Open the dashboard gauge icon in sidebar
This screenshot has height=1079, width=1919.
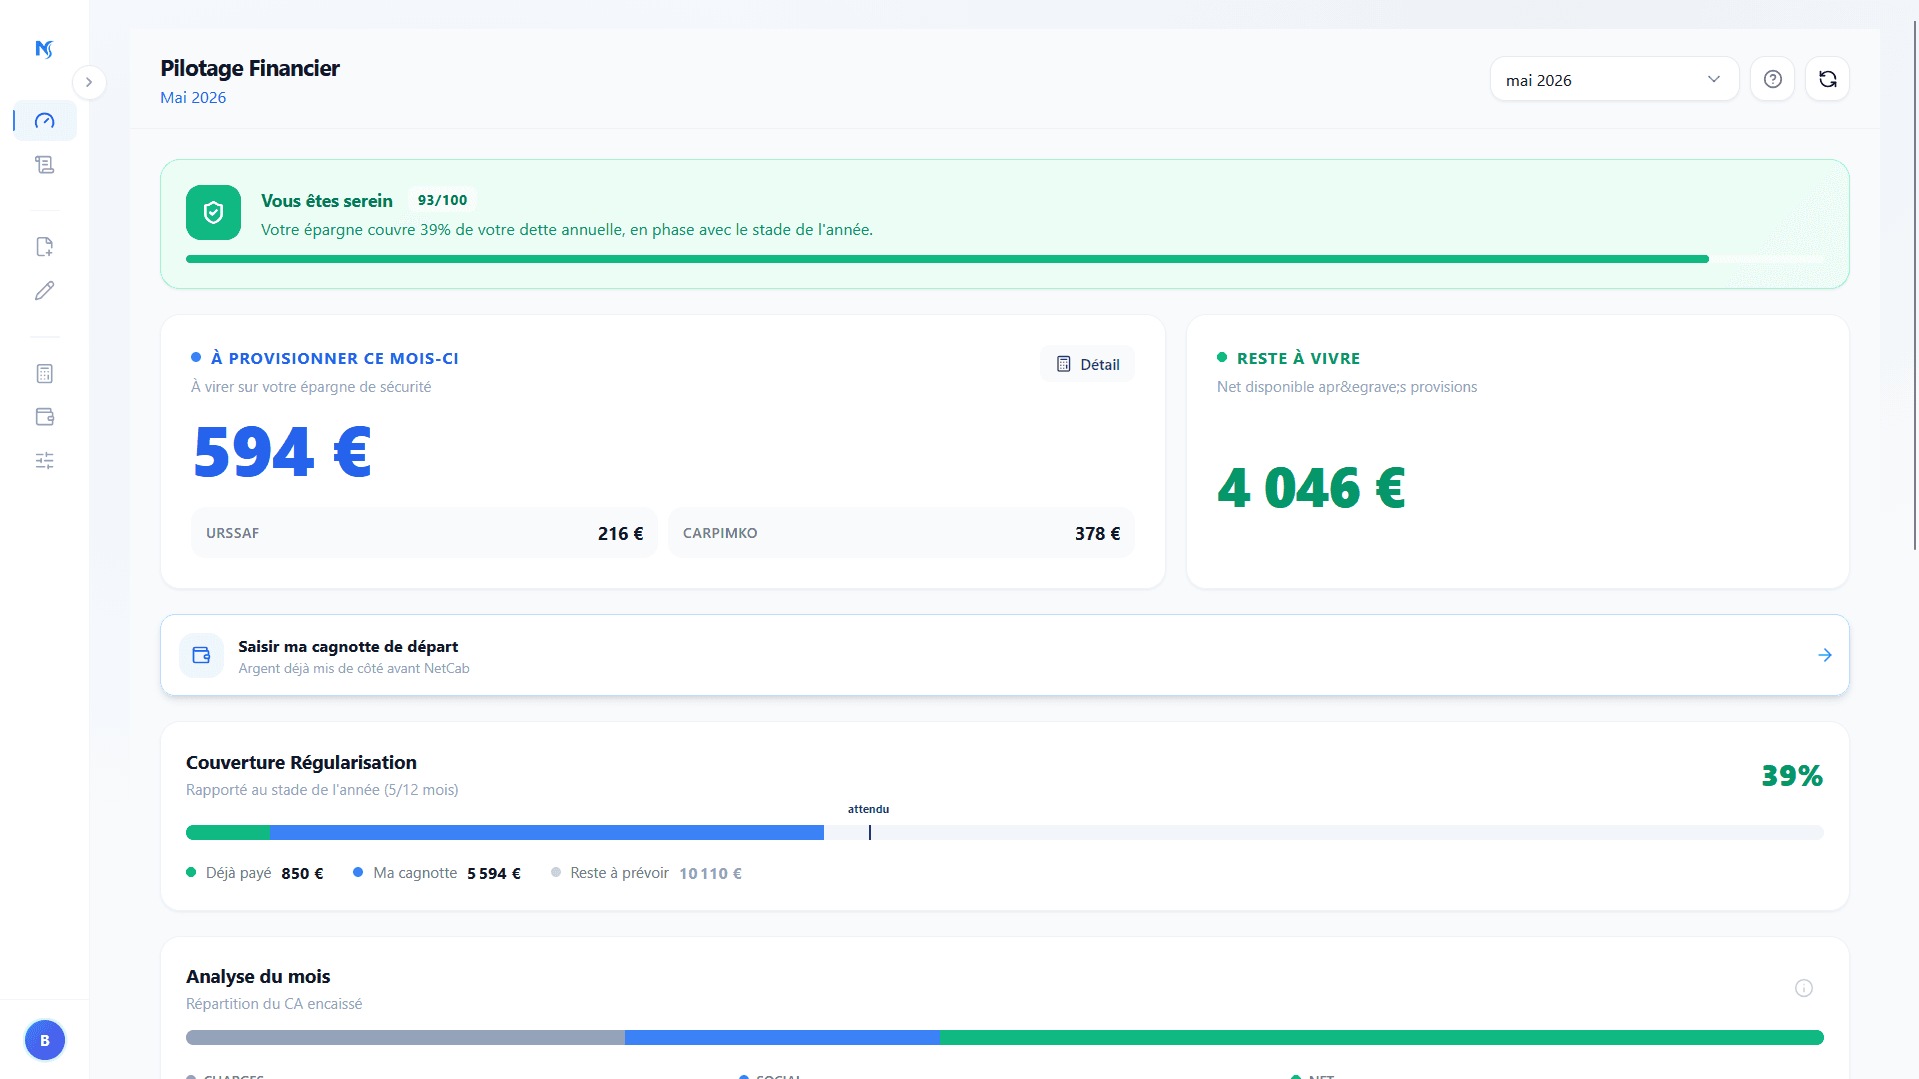click(x=44, y=121)
